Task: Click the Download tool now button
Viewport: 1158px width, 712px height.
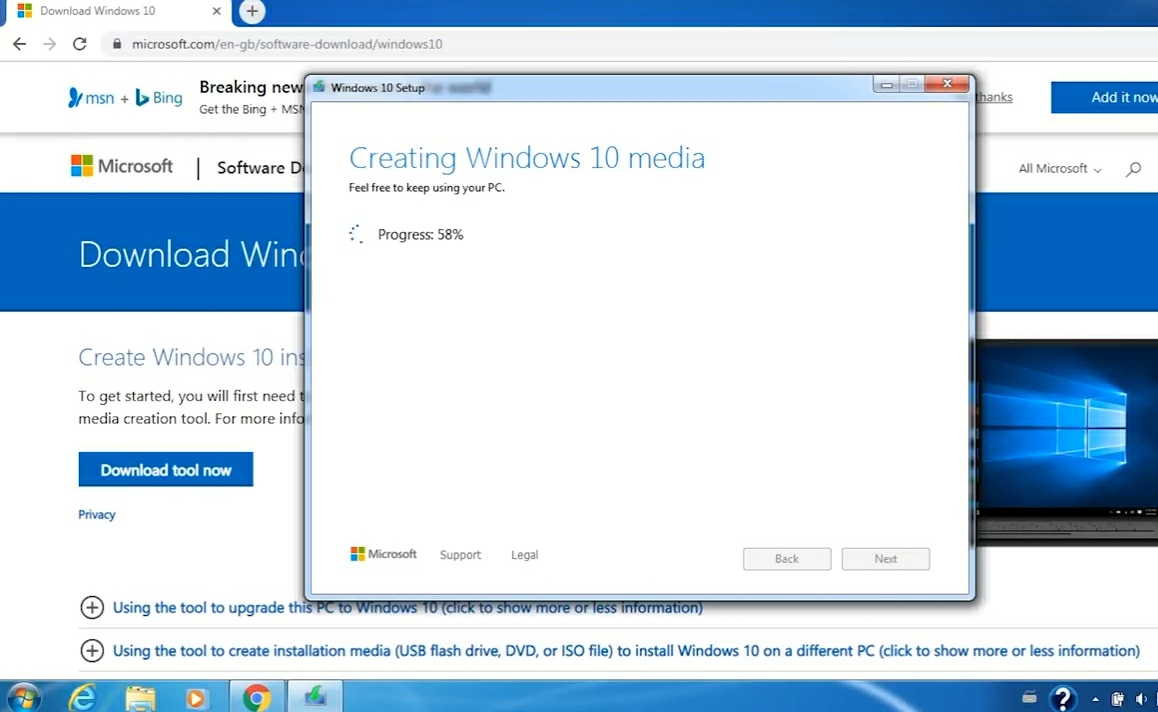Action: pos(166,470)
